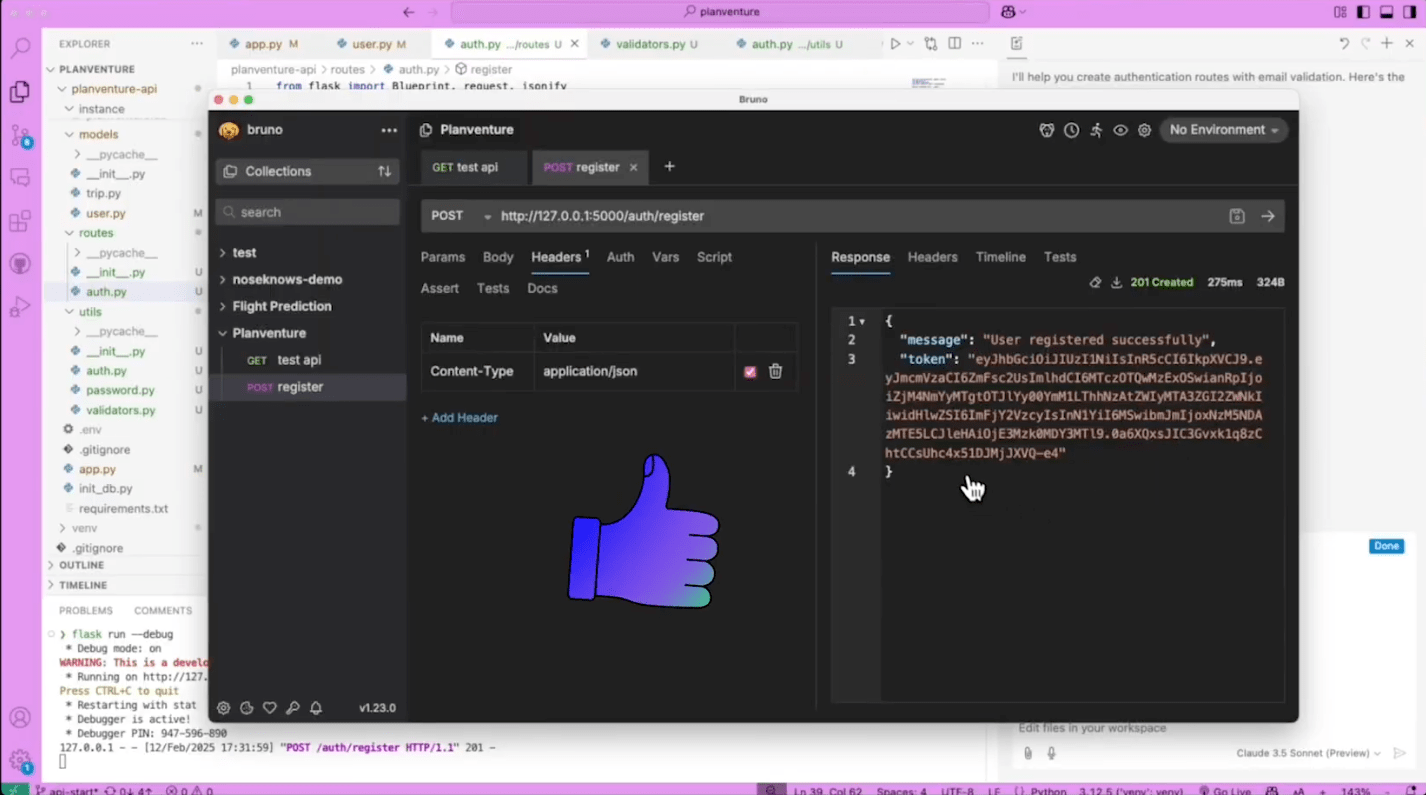Image resolution: width=1426 pixels, height=795 pixels.
Task: Switch to the Tests tab in the response pane
Action: click(x=1059, y=257)
